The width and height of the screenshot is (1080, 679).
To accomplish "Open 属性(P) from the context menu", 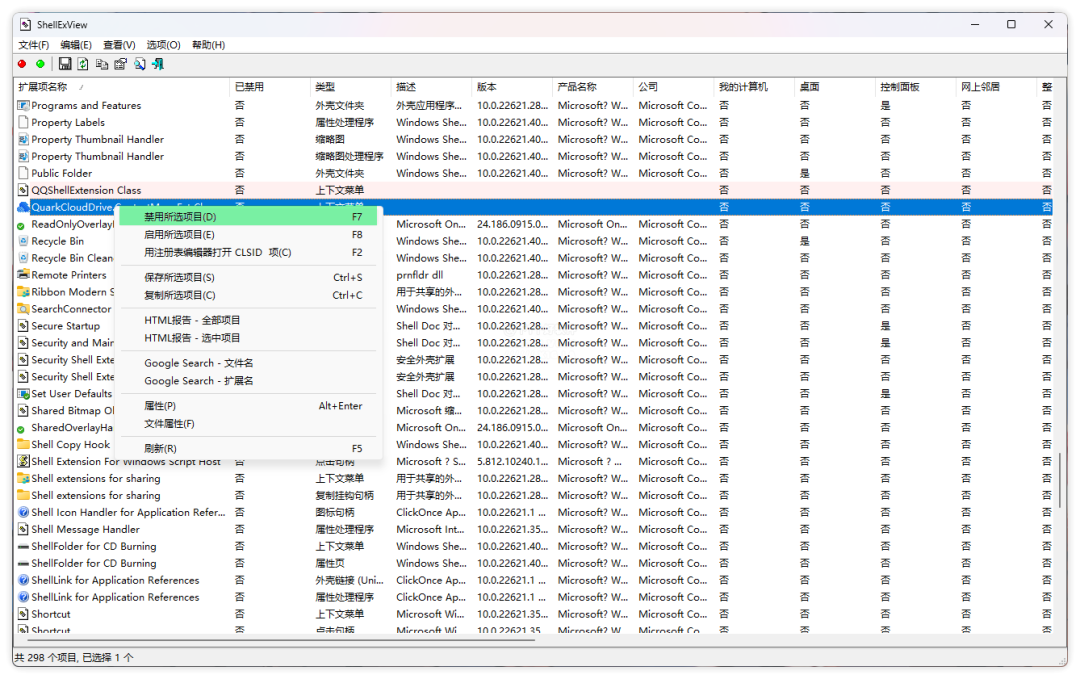I will tap(249, 406).
